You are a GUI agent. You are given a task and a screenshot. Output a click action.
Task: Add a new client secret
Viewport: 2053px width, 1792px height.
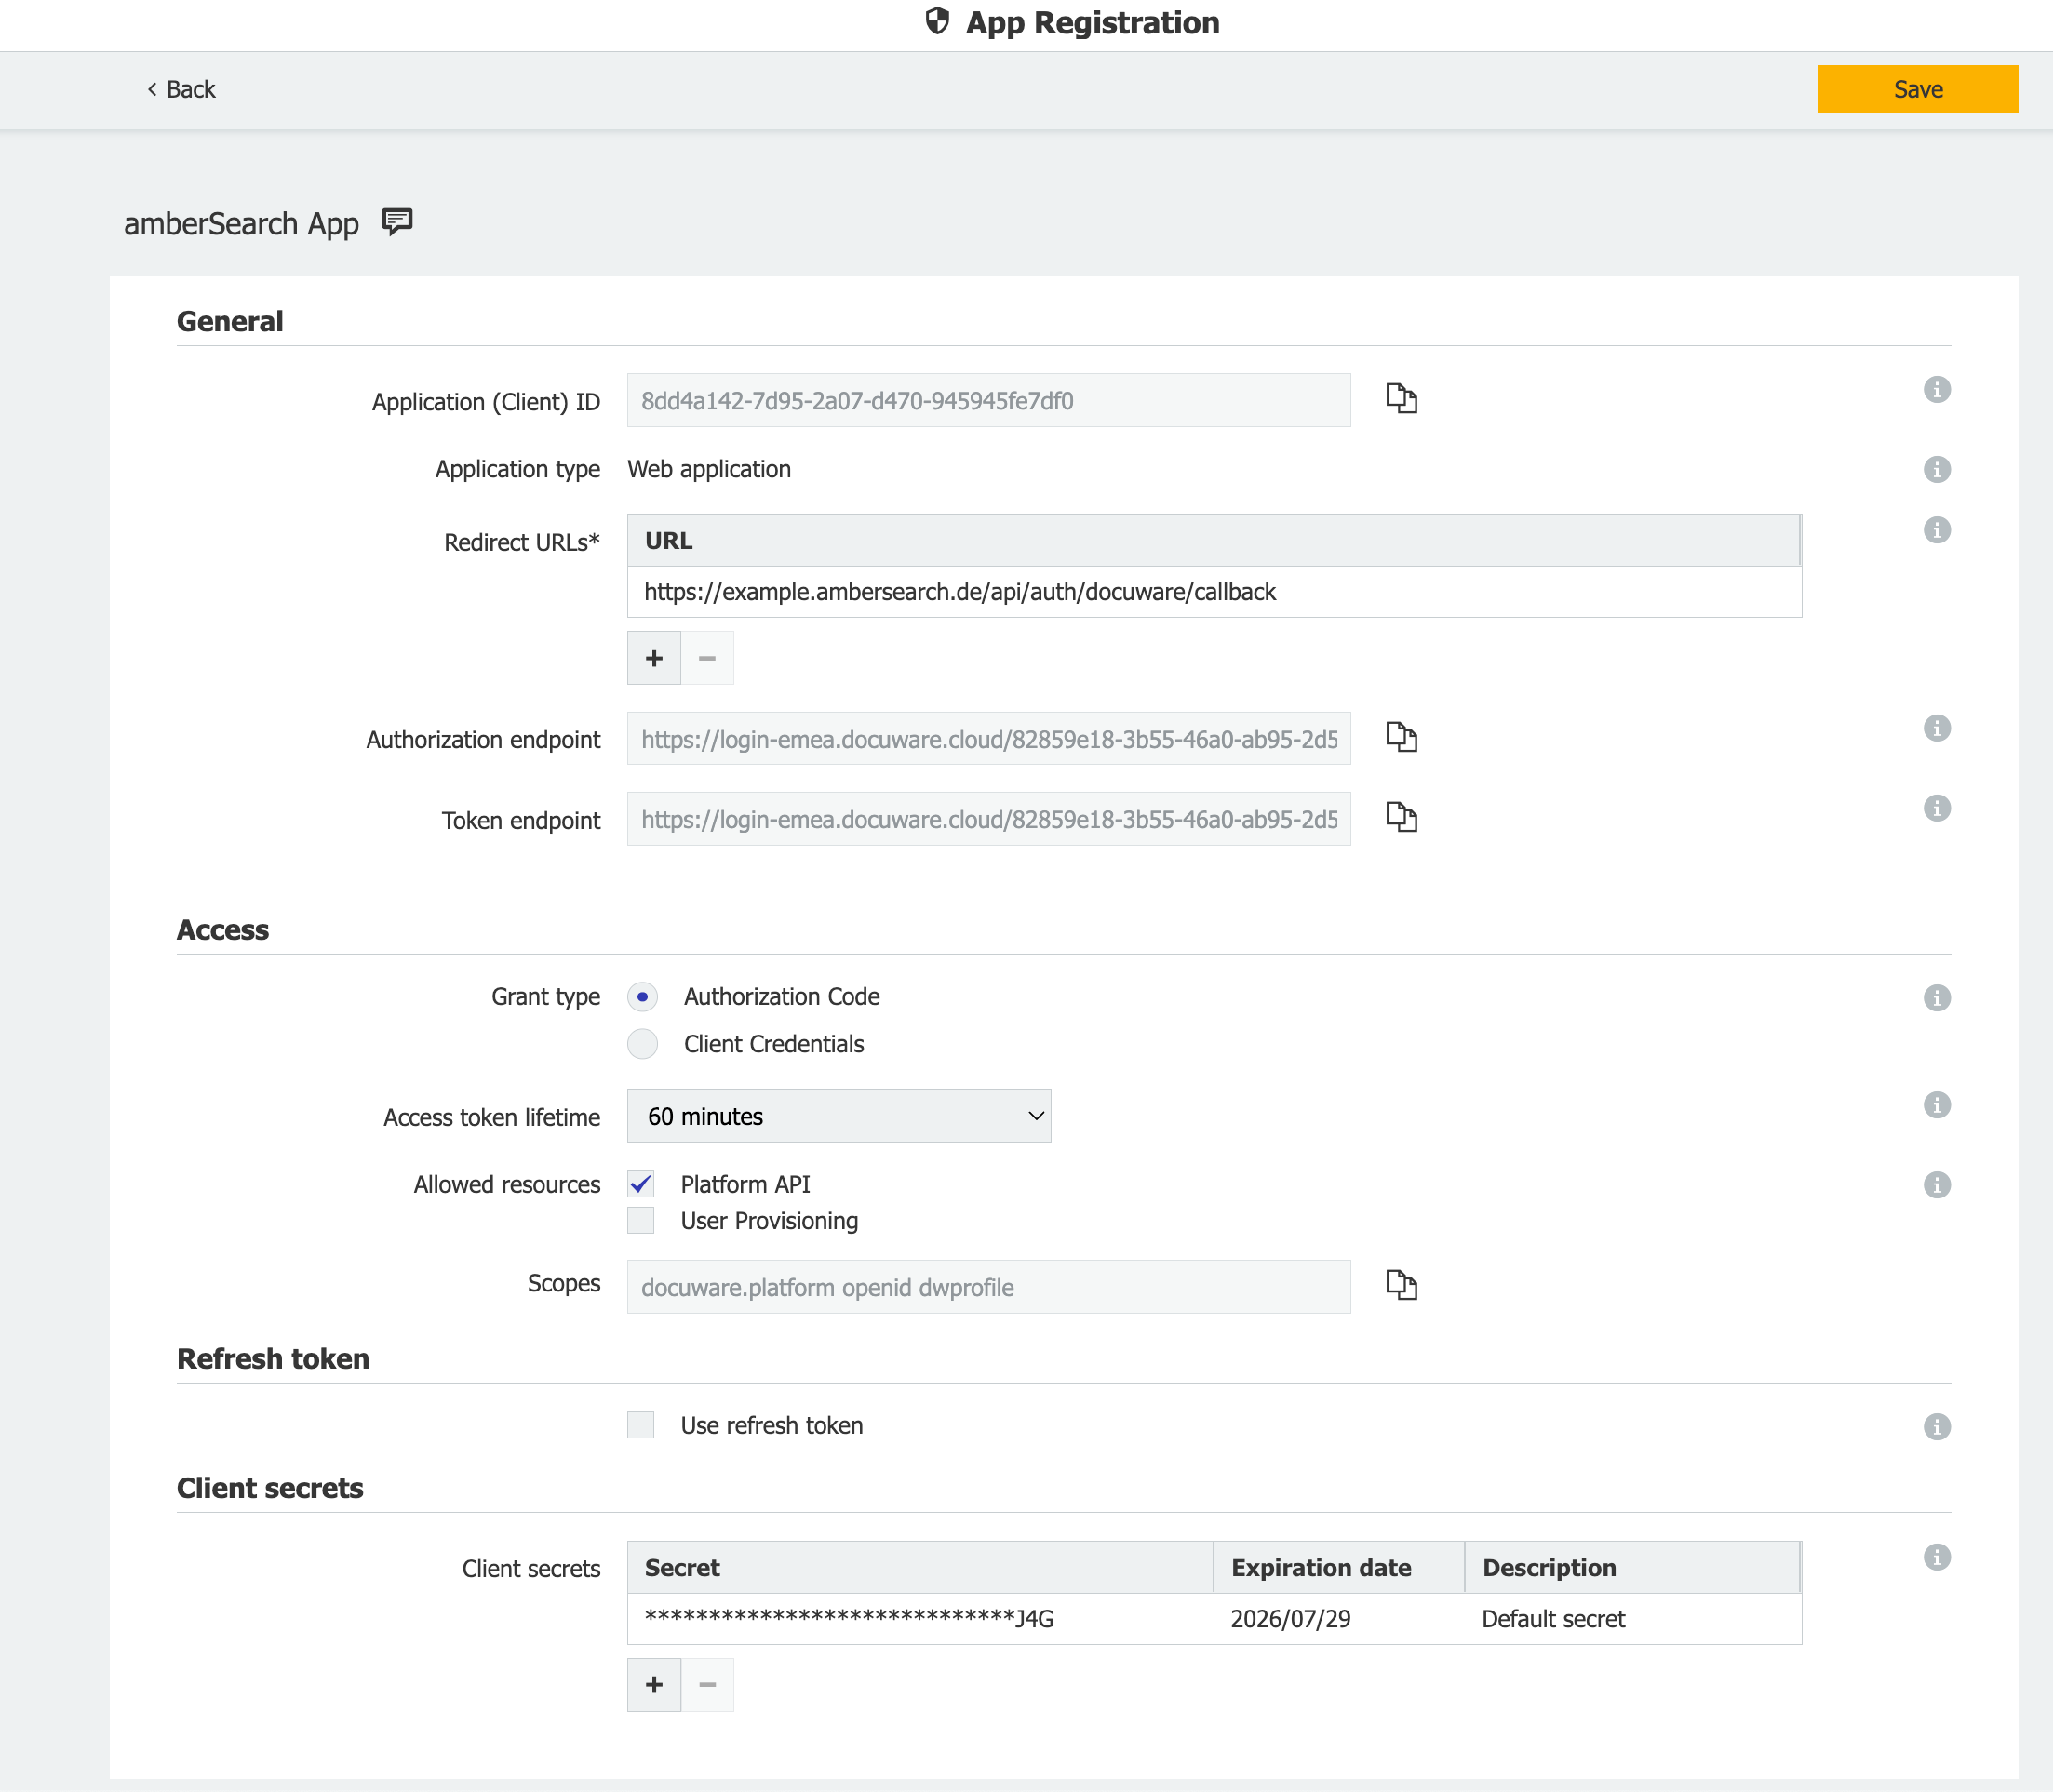click(x=654, y=1685)
